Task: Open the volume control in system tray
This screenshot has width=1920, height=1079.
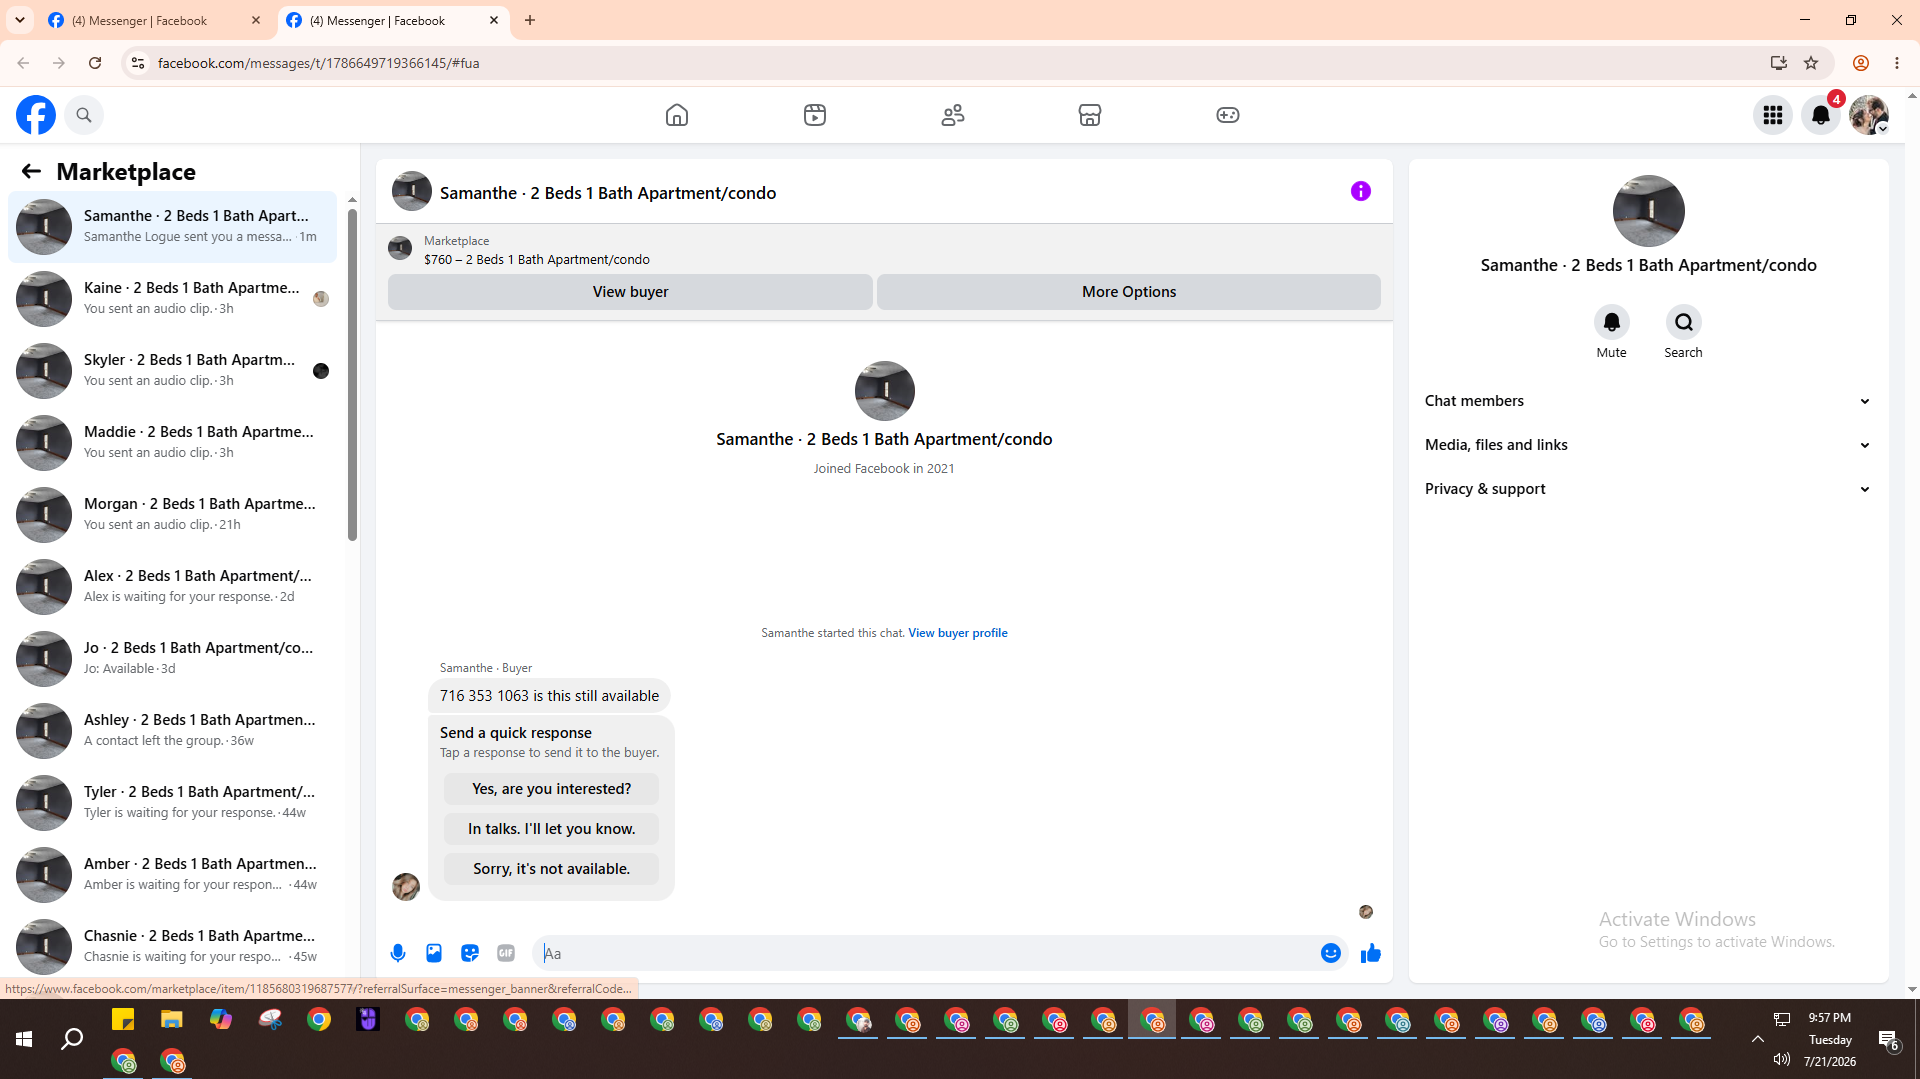Action: pos(1782,1060)
